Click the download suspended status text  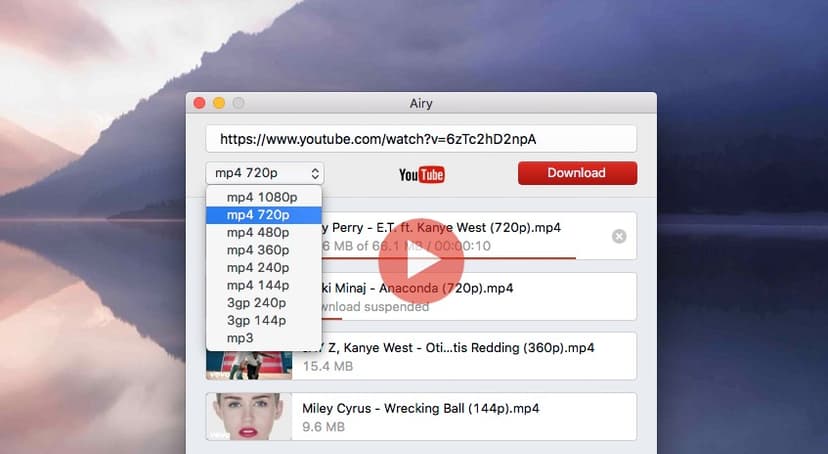375,307
